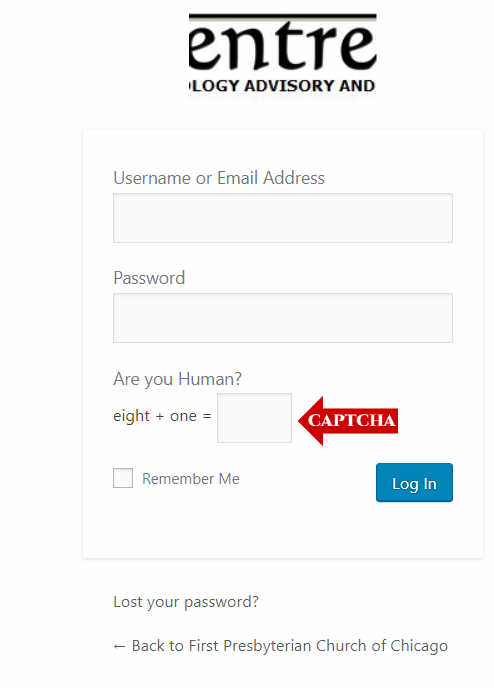
Task: Click the Password label
Action: point(149,278)
